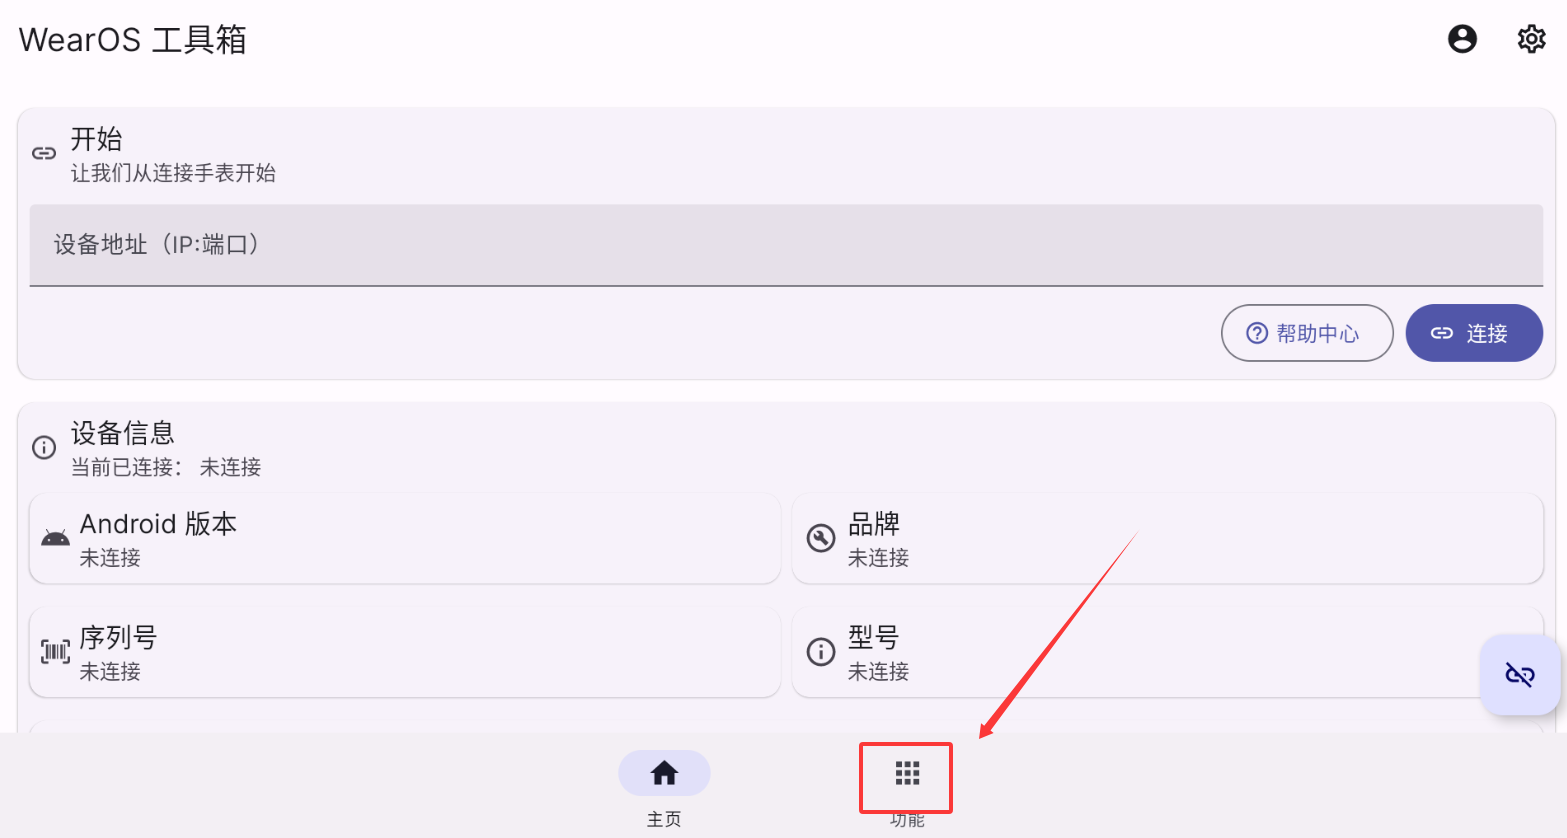Select the 品牌 info card
1567x838 pixels.
point(1167,538)
